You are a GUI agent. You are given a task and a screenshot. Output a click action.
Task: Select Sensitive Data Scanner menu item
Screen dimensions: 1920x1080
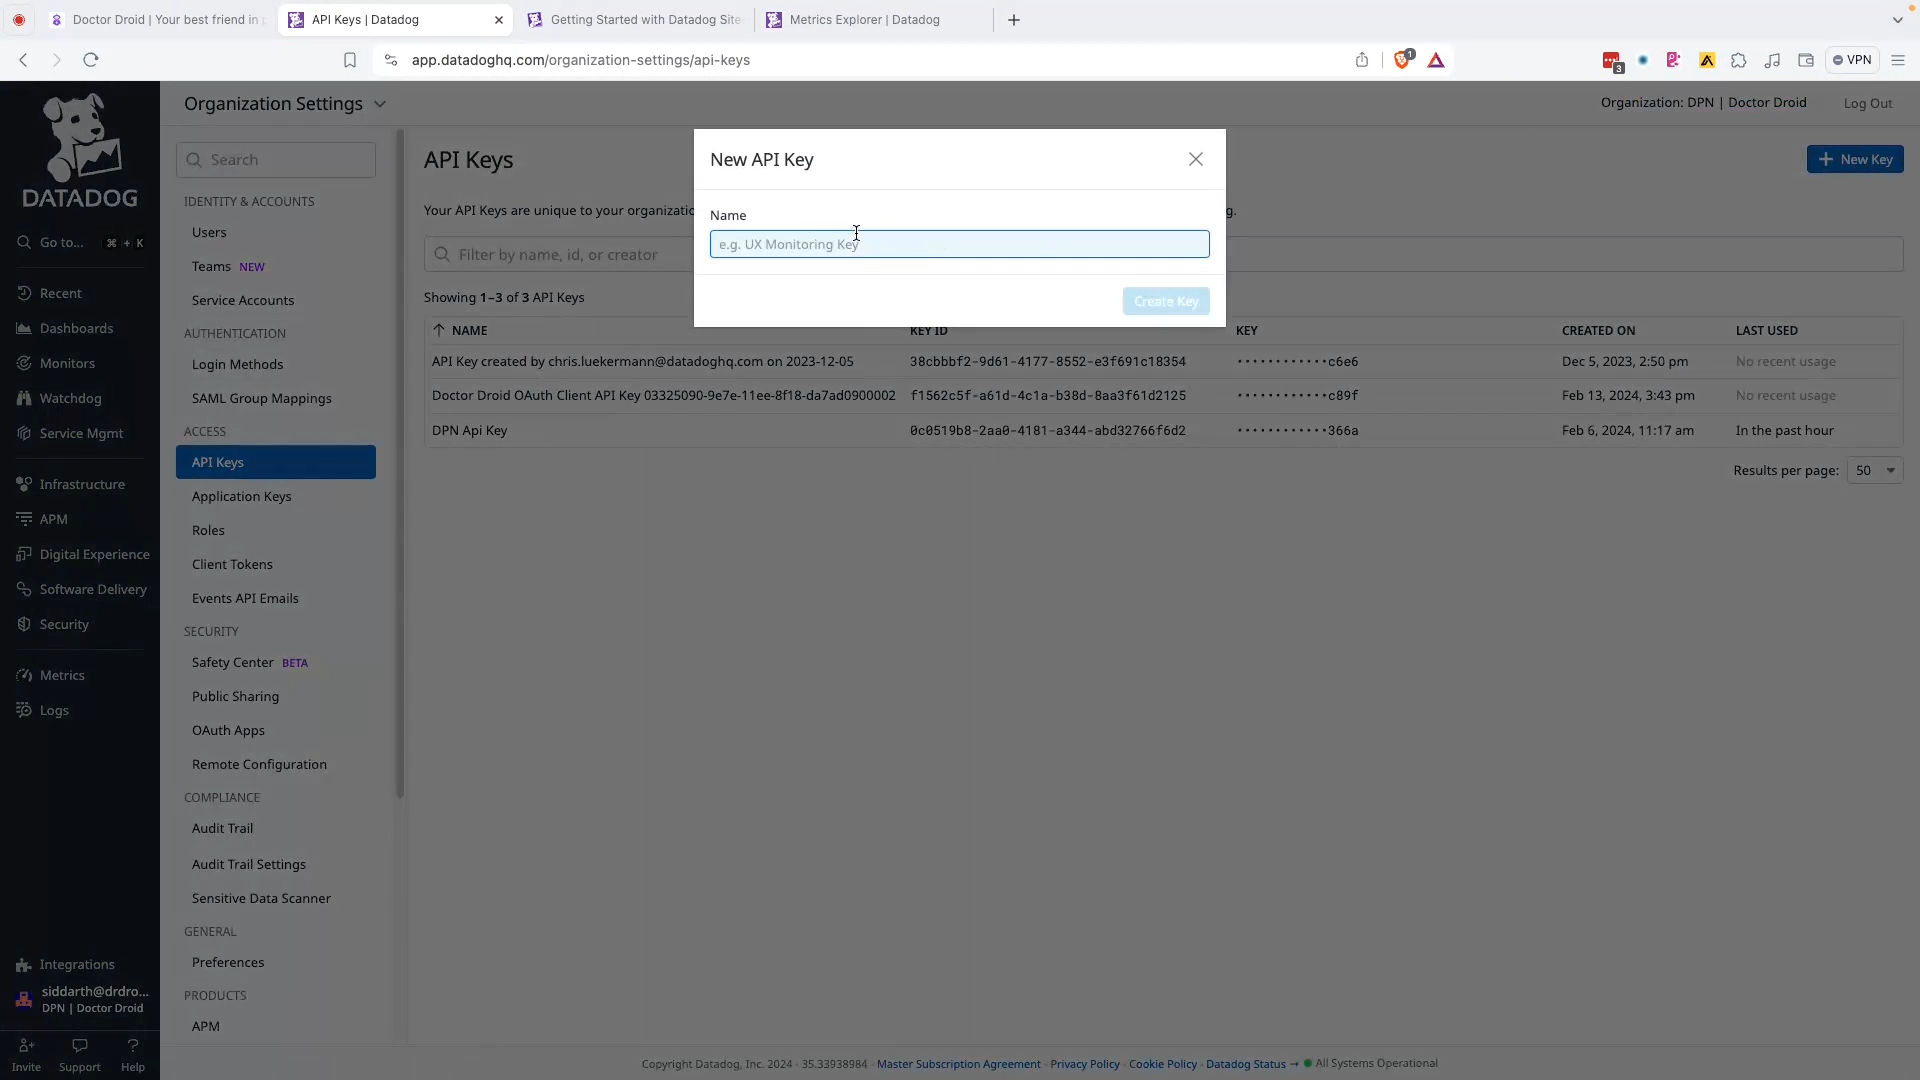(x=261, y=898)
